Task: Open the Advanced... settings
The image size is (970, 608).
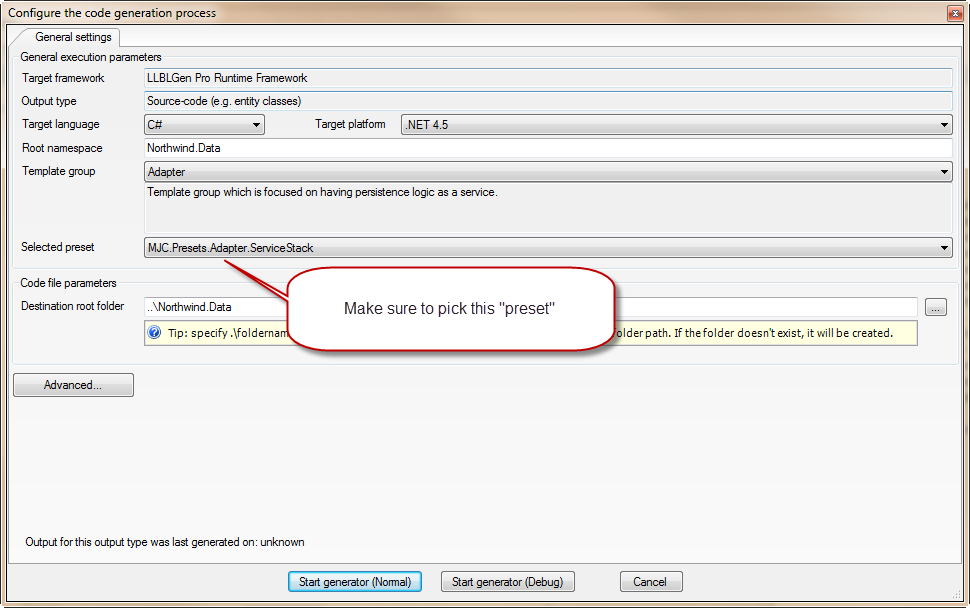Action: (73, 385)
